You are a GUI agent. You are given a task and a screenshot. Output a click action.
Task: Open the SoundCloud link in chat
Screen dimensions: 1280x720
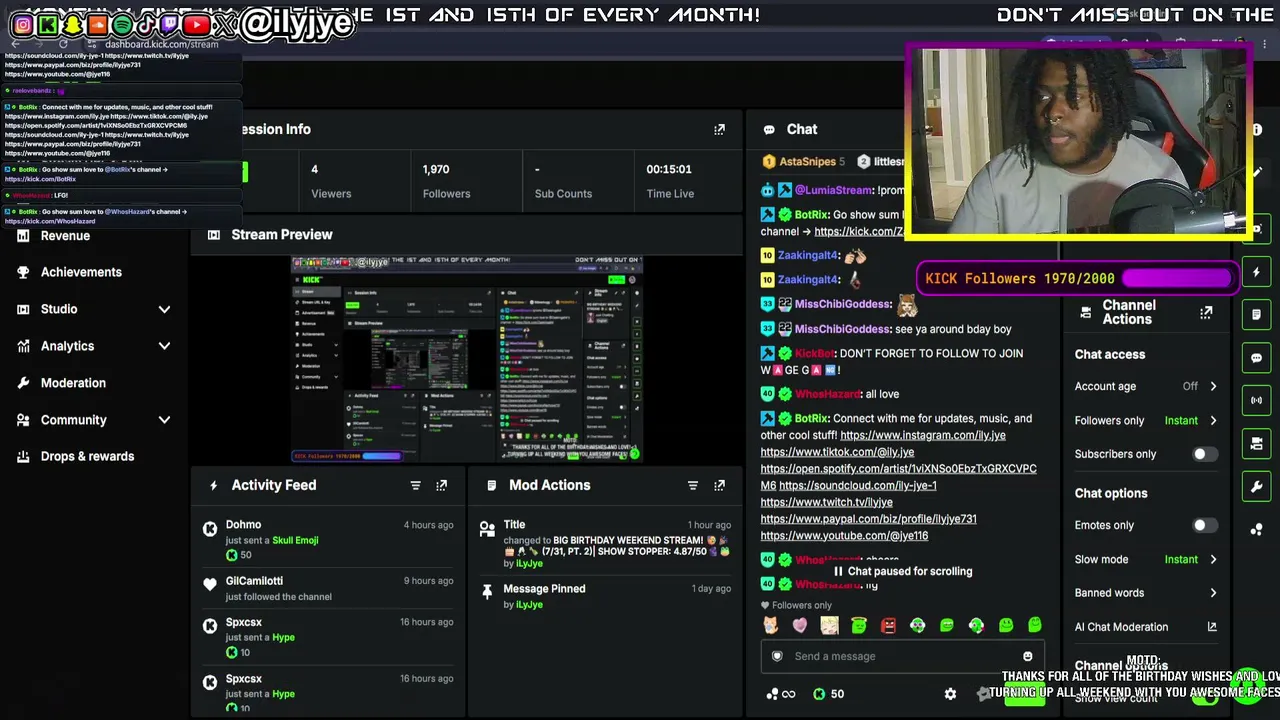(858, 485)
